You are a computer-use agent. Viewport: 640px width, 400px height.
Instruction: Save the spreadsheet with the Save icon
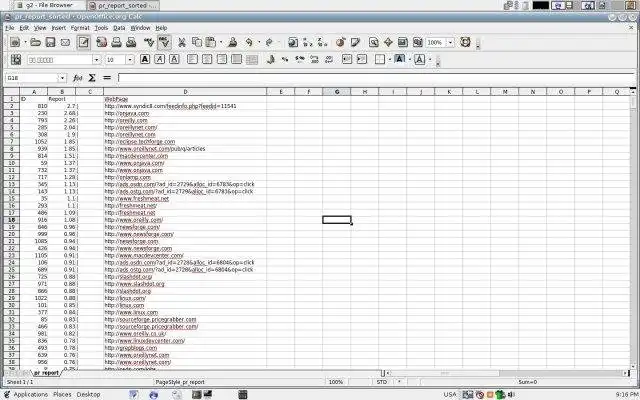(x=51, y=42)
